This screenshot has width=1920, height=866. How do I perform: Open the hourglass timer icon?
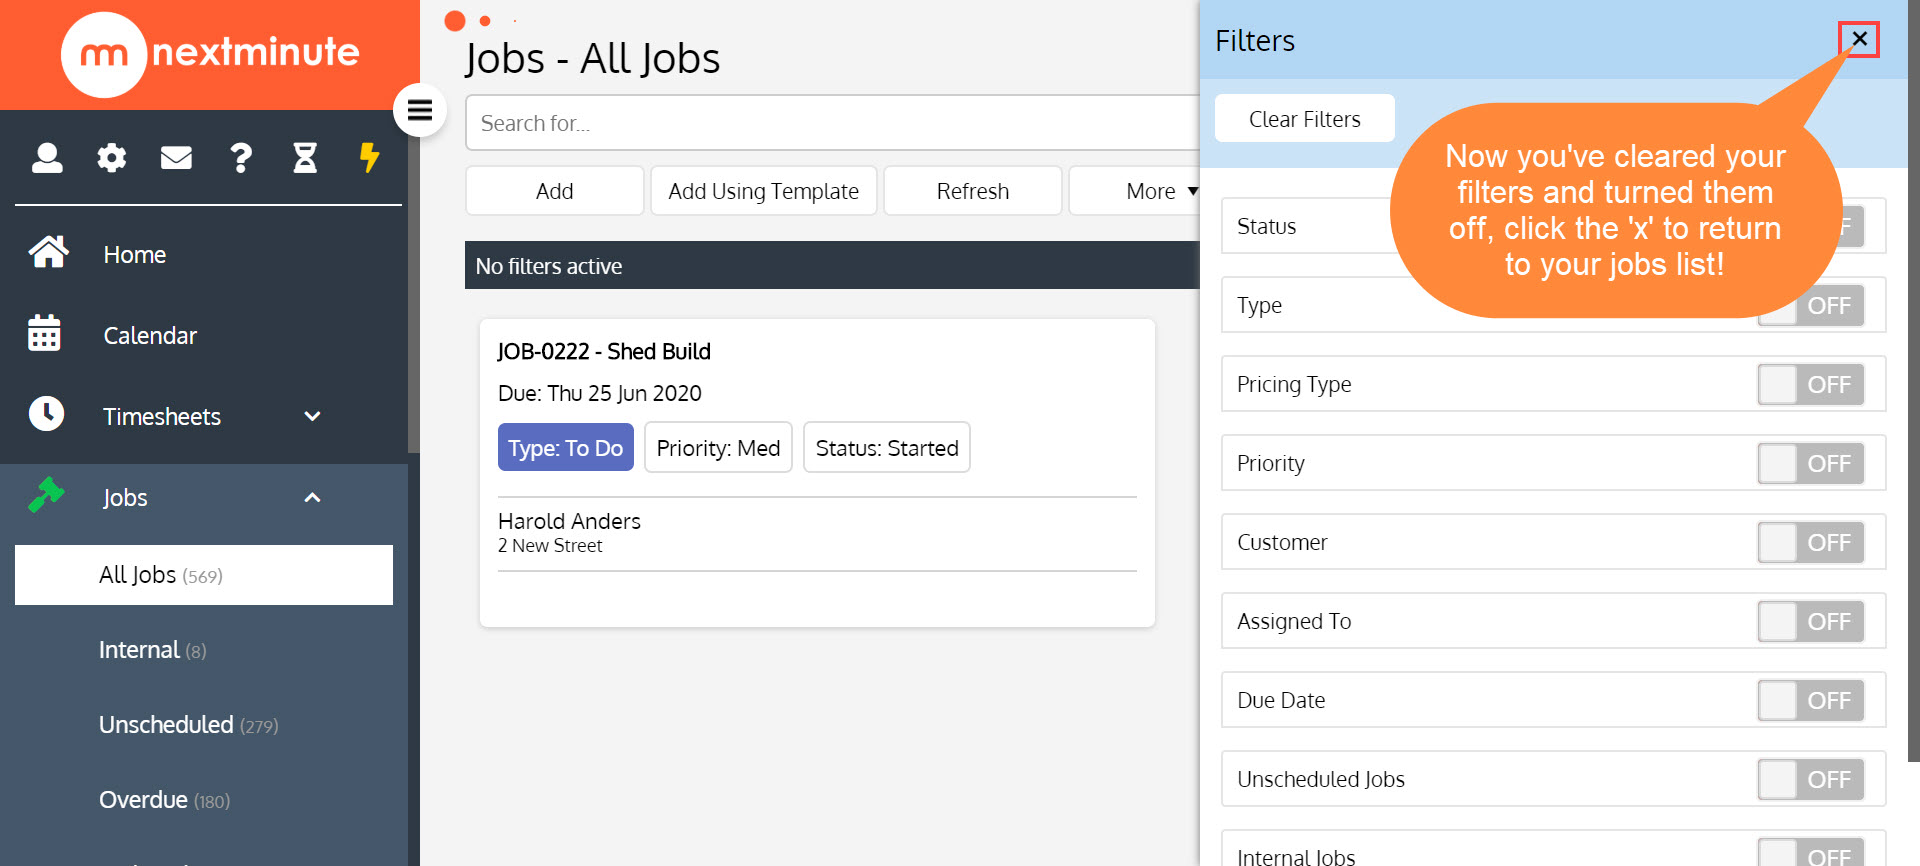click(x=305, y=157)
